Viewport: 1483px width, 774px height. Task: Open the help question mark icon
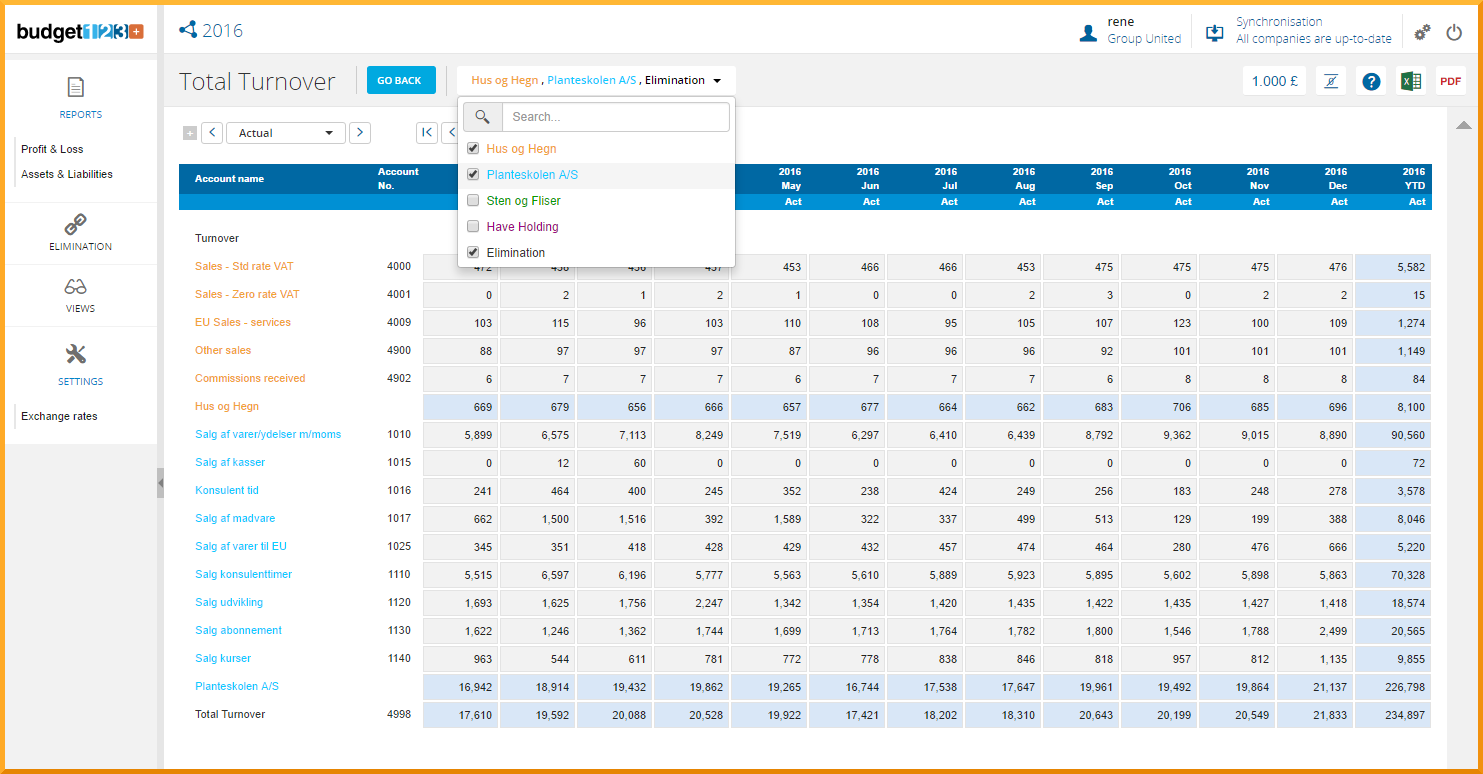(x=1371, y=81)
